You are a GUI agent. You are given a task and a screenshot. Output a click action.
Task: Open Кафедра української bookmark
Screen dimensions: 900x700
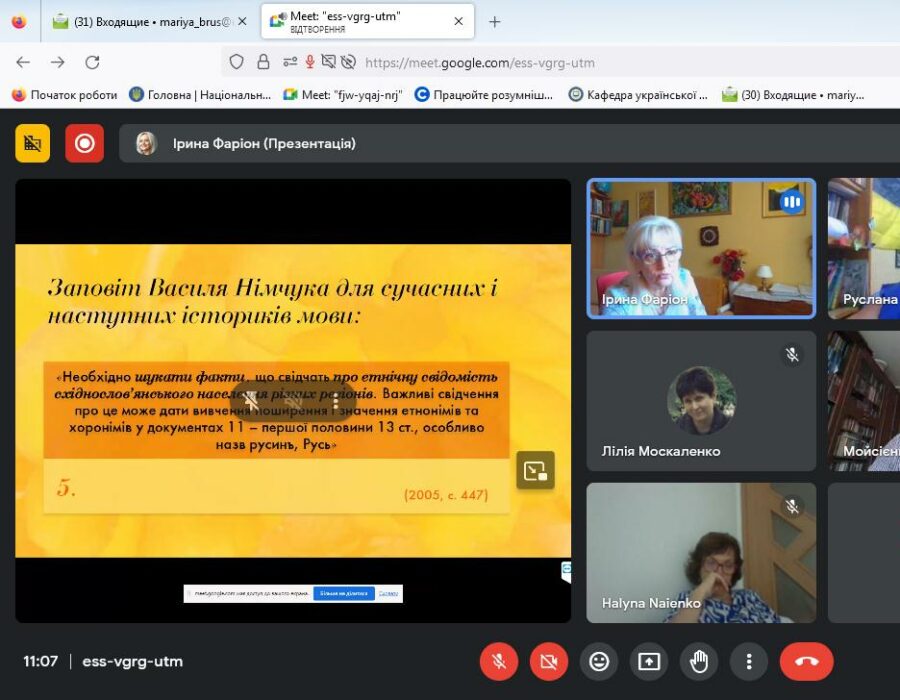click(x=638, y=95)
